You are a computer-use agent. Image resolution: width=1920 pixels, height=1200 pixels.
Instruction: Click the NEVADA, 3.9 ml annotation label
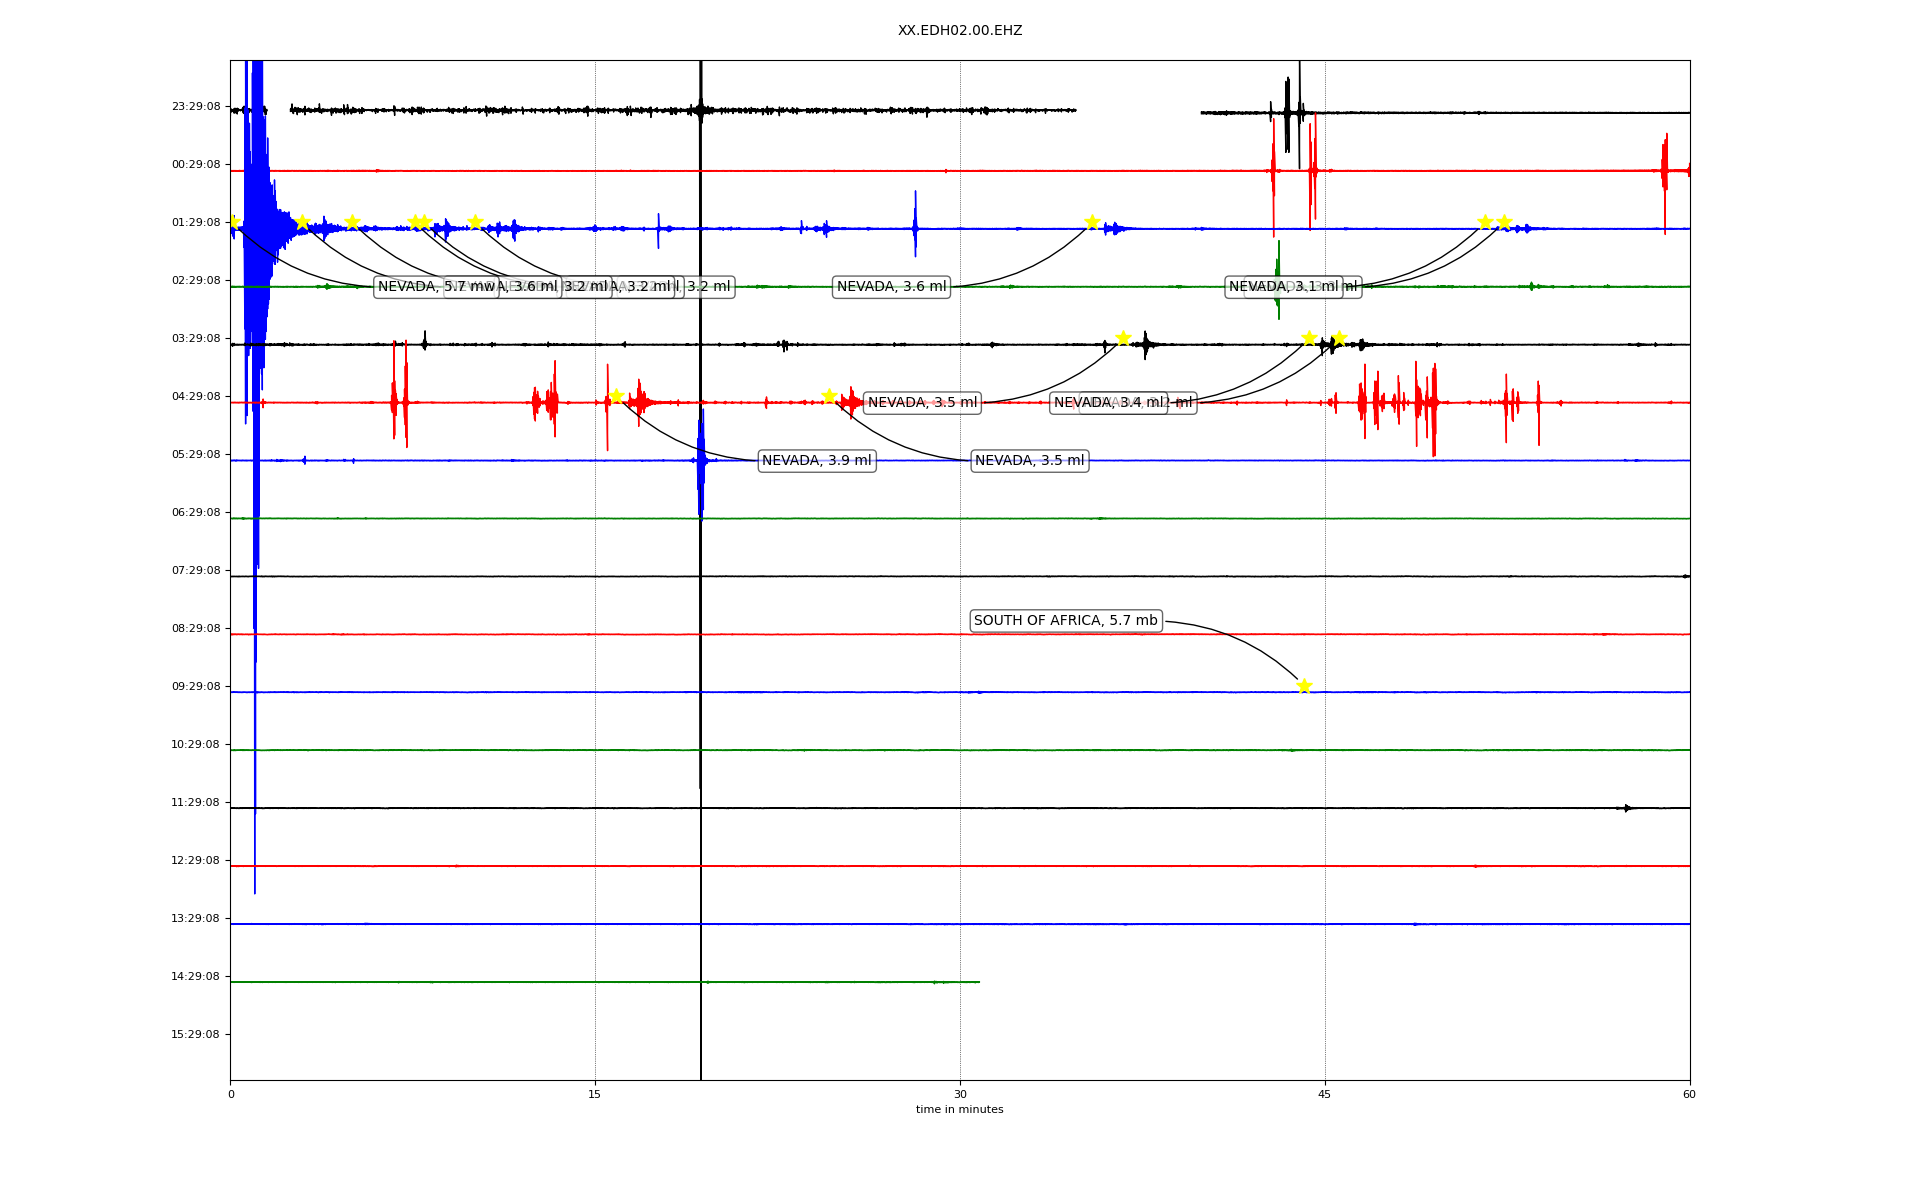coord(816,461)
